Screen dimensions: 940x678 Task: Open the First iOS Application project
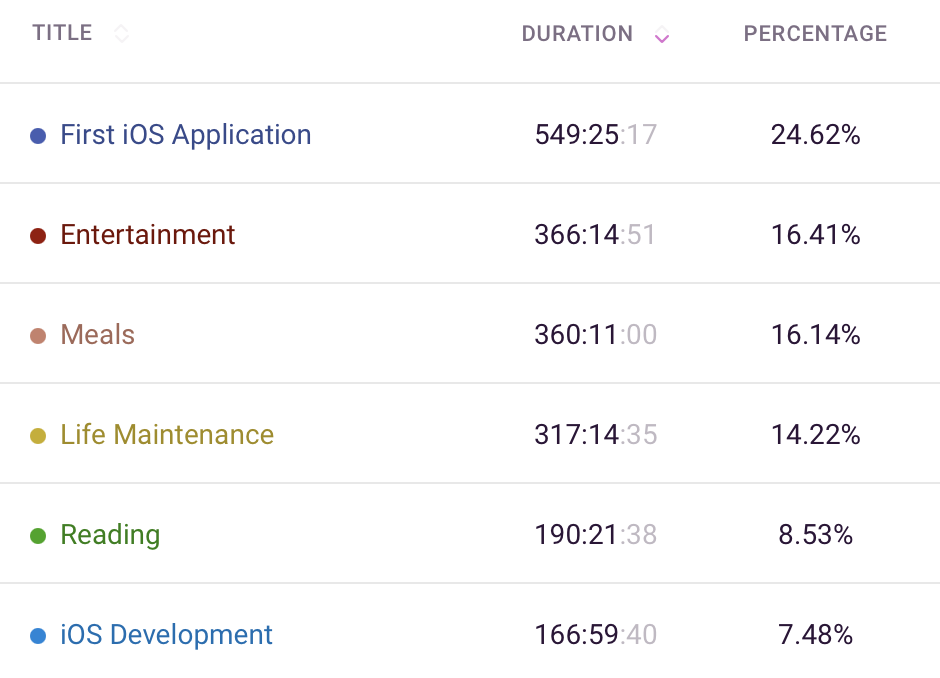pos(186,134)
